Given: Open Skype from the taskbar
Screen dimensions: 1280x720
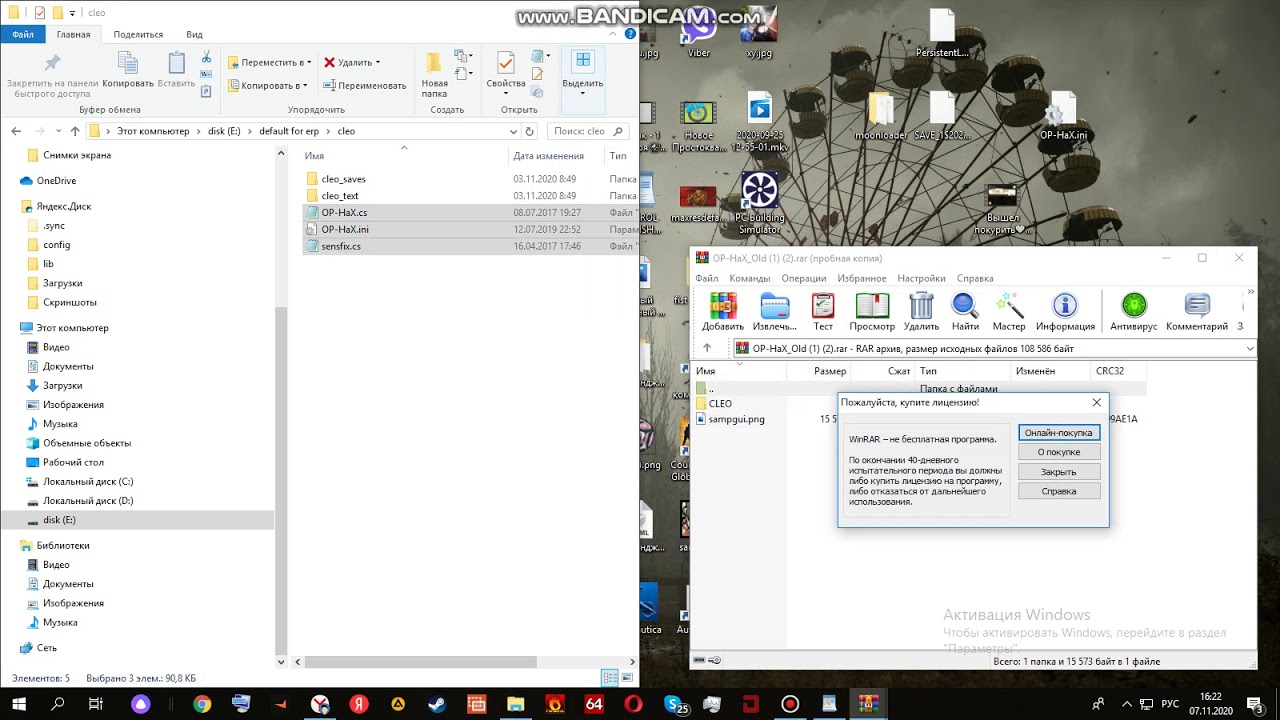Looking at the screenshot, I should click(674, 704).
